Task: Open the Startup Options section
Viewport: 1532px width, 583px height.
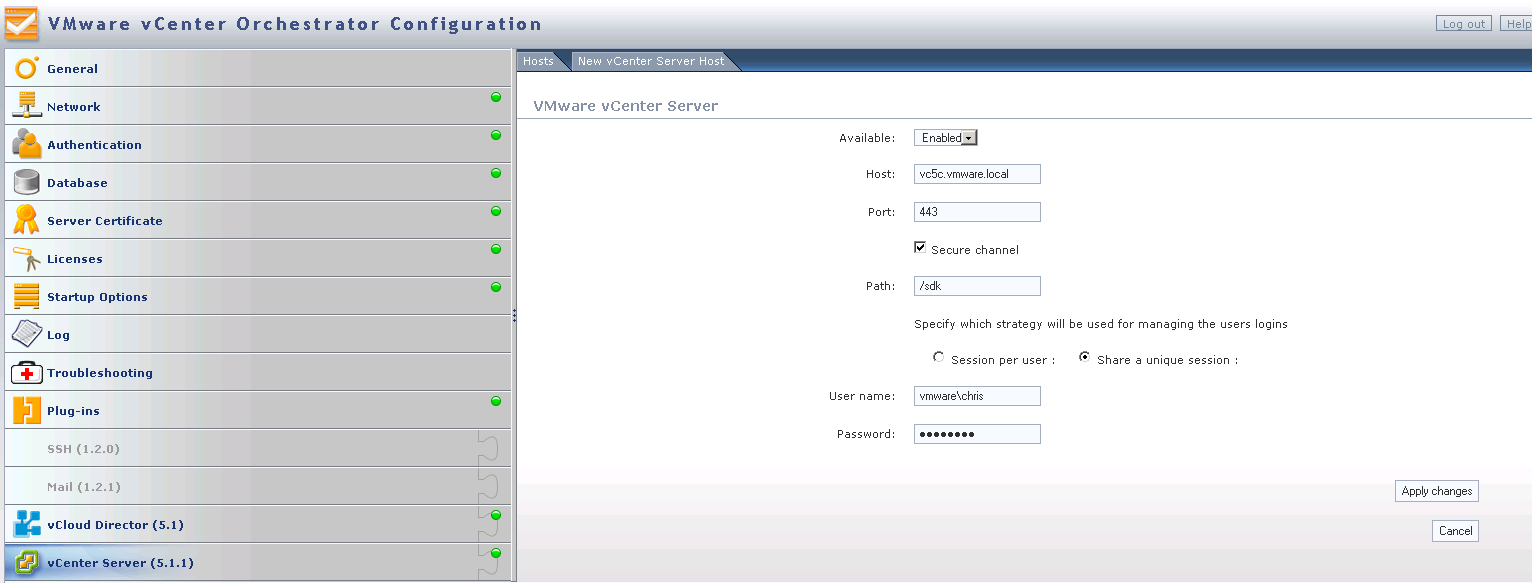Action: (258, 296)
